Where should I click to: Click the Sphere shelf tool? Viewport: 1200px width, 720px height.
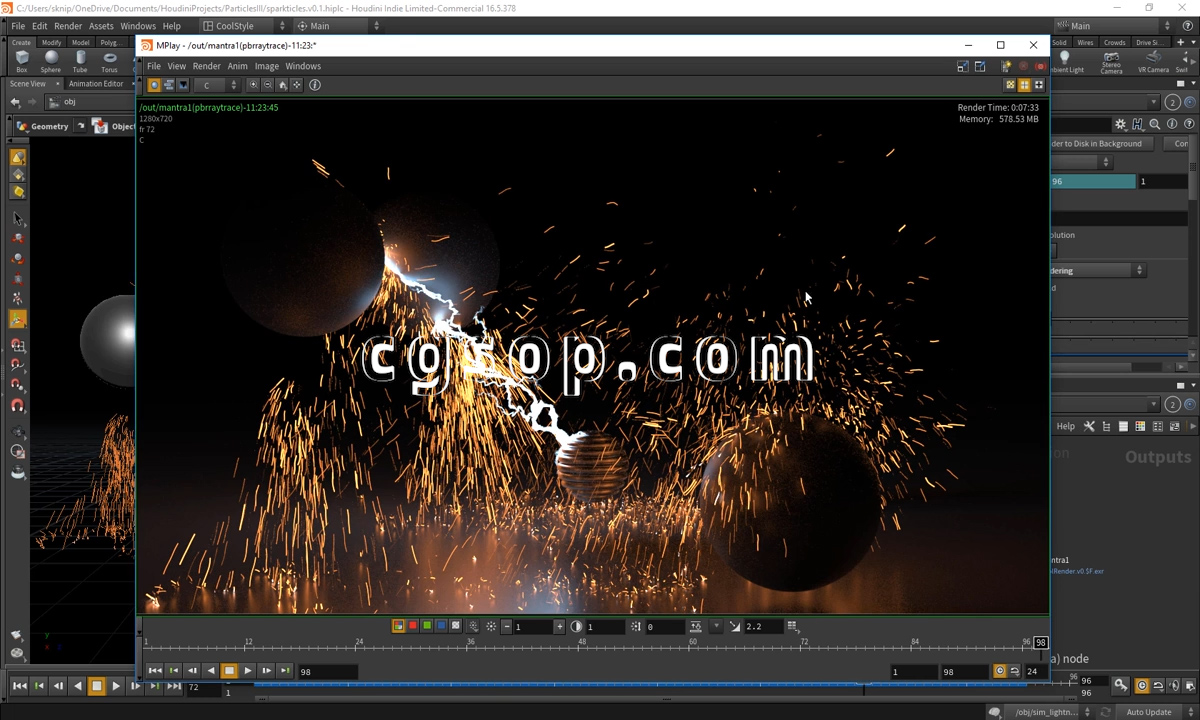tap(51, 62)
